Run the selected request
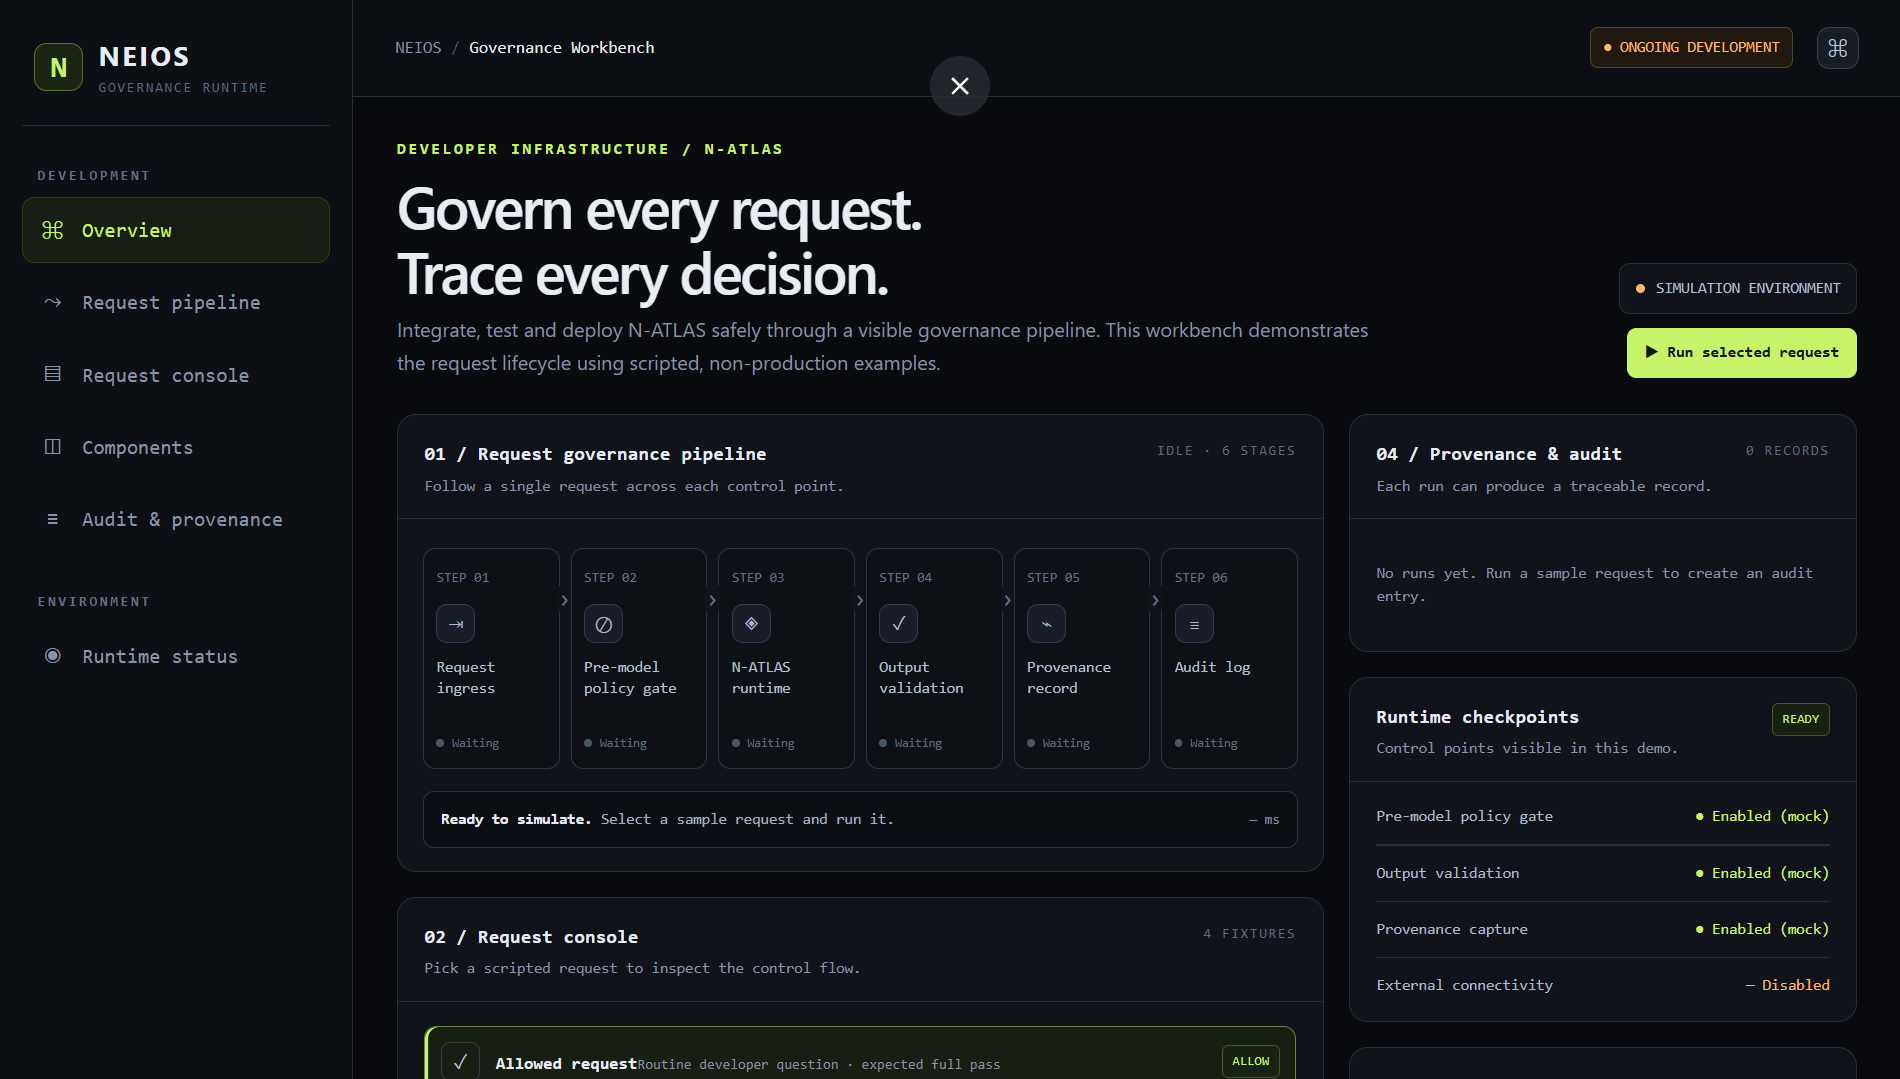Image resolution: width=1900 pixels, height=1079 pixels. [1741, 353]
